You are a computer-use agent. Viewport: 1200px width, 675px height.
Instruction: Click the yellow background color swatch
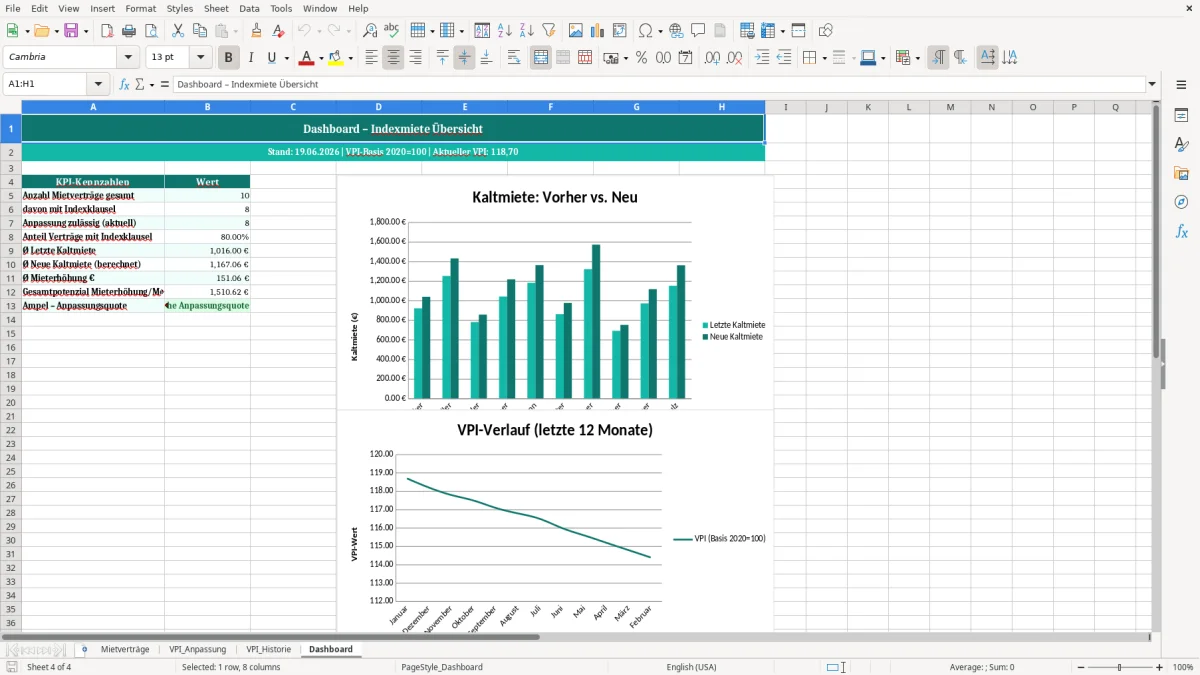click(336, 58)
